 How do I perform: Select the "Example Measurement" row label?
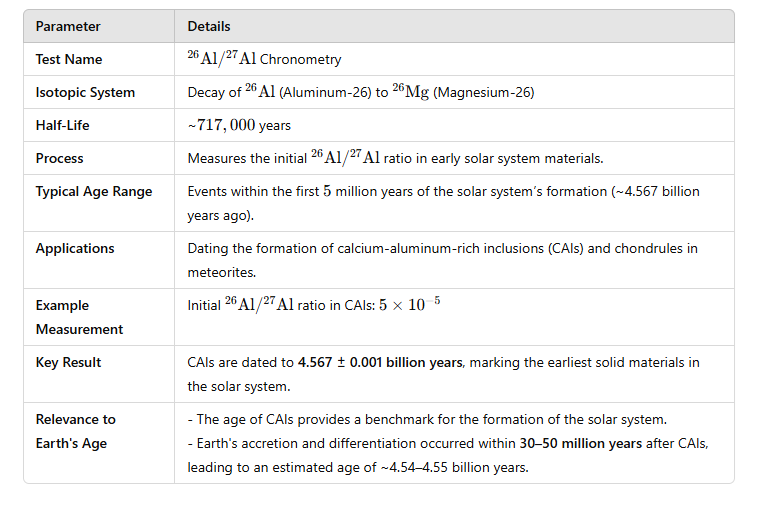pyautogui.click(x=79, y=317)
